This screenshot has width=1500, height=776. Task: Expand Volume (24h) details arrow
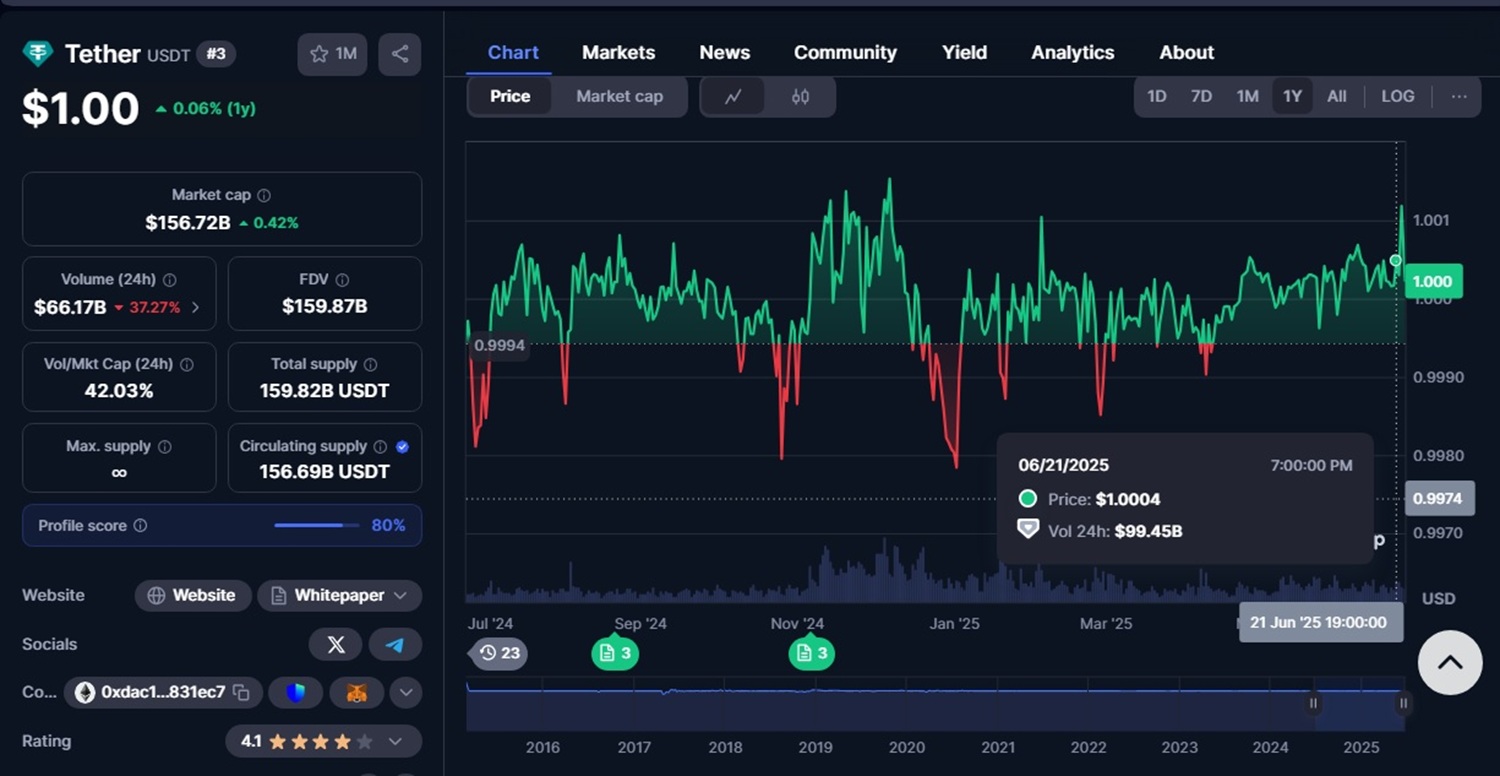click(x=195, y=308)
